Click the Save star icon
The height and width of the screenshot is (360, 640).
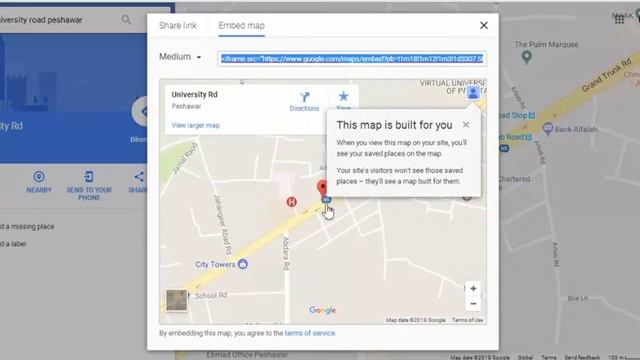coord(344,96)
